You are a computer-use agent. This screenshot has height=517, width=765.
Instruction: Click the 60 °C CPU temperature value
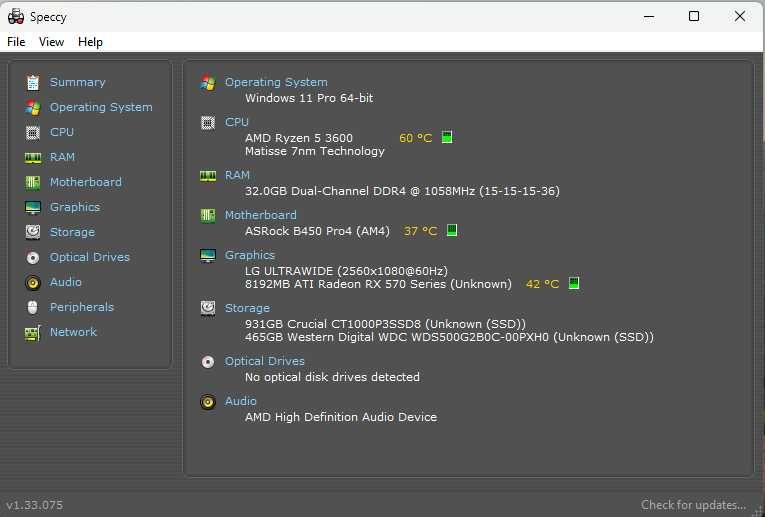(x=416, y=138)
